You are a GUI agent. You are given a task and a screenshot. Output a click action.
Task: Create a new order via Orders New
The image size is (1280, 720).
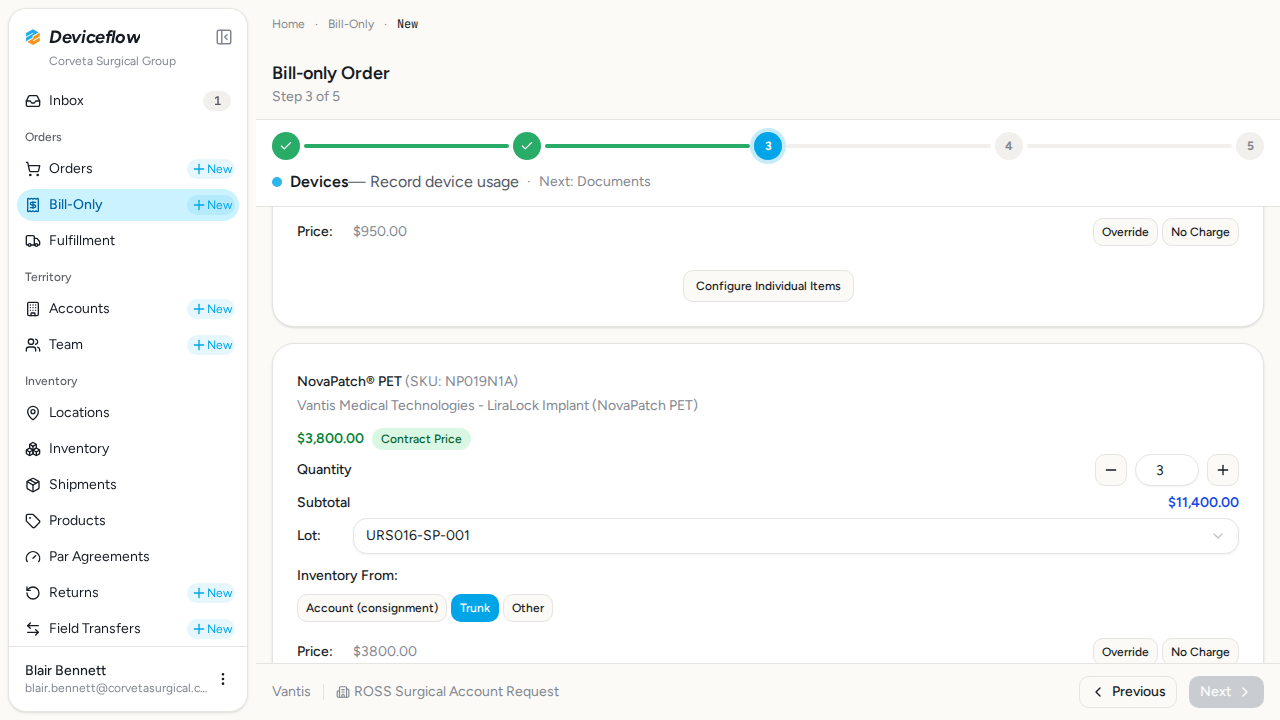click(212, 169)
